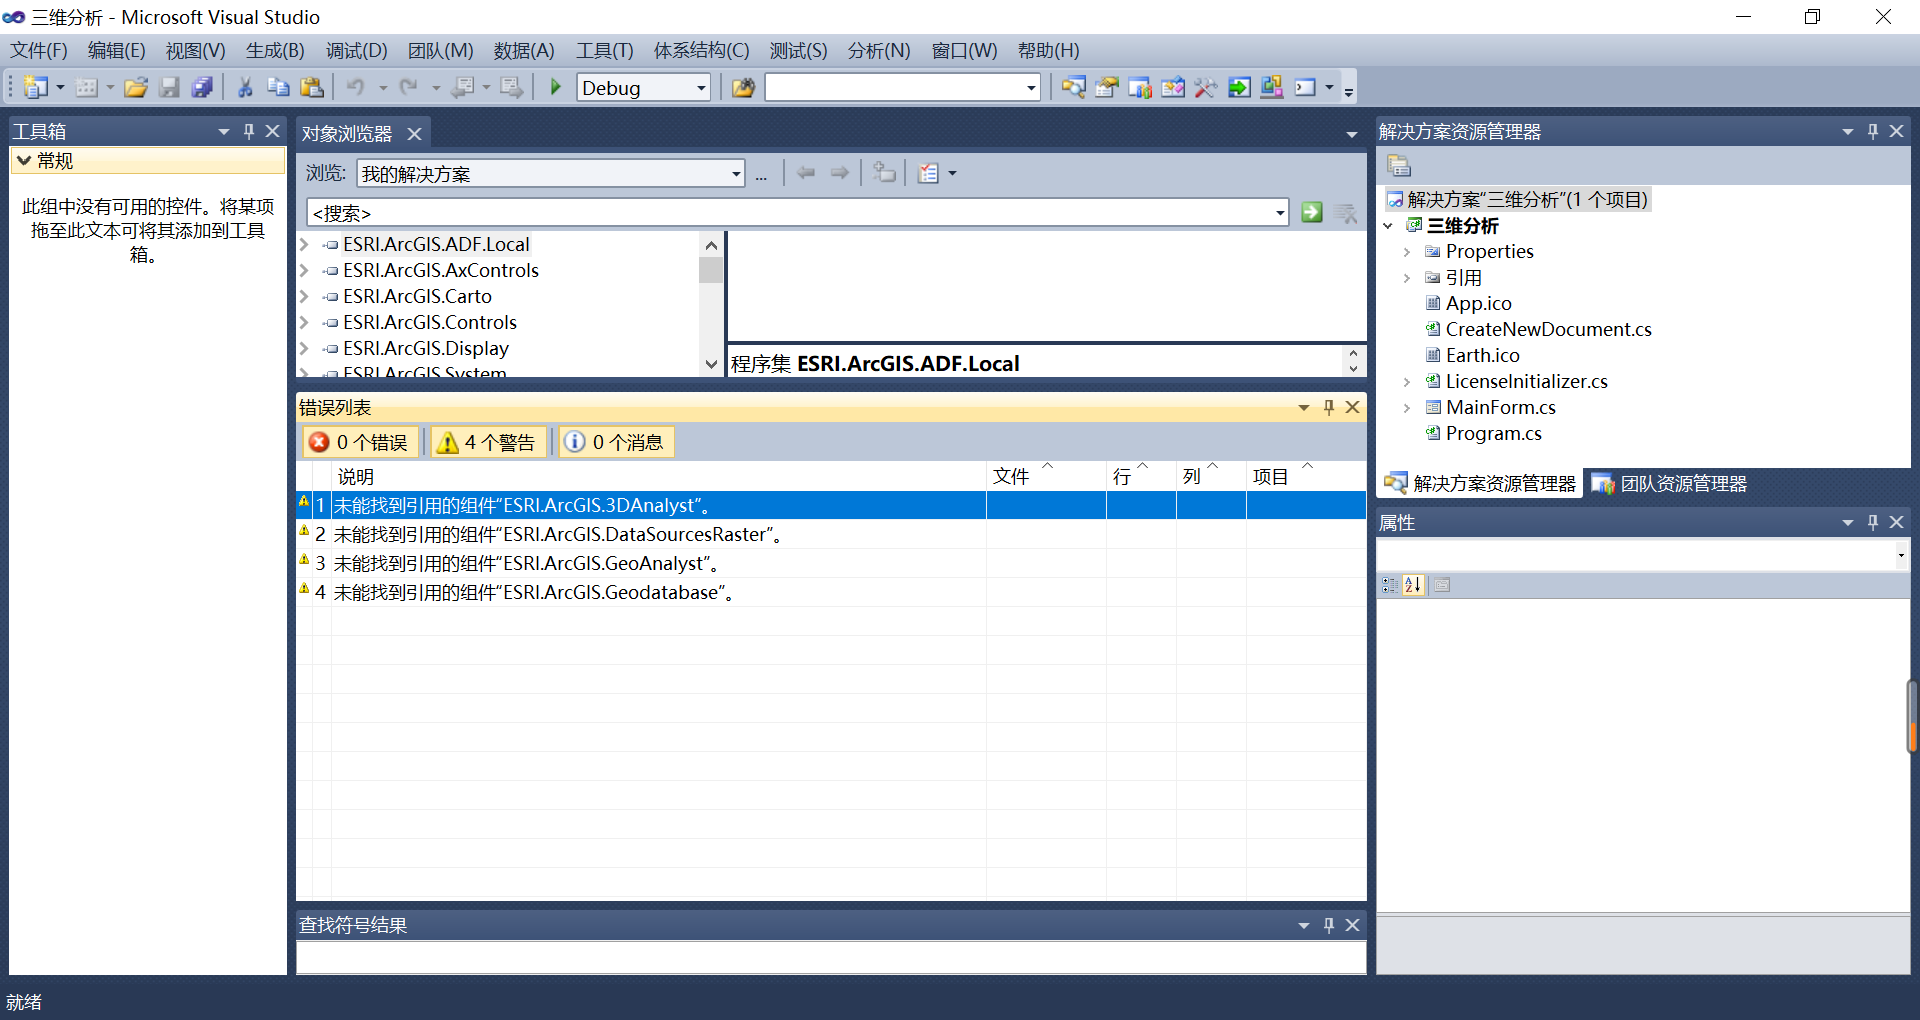
Task: Select the ESRI.ArcGIS.DataSourcesRaster warning row
Action: click(831, 534)
